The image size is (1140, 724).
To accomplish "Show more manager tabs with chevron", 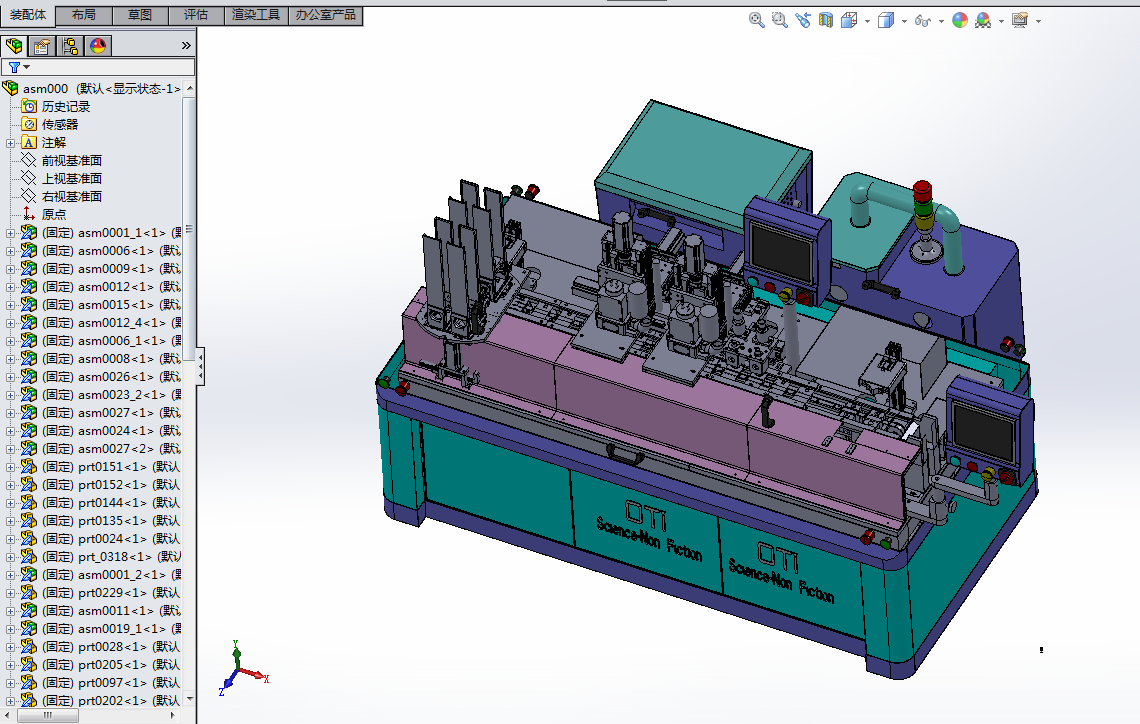I will pos(186,46).
